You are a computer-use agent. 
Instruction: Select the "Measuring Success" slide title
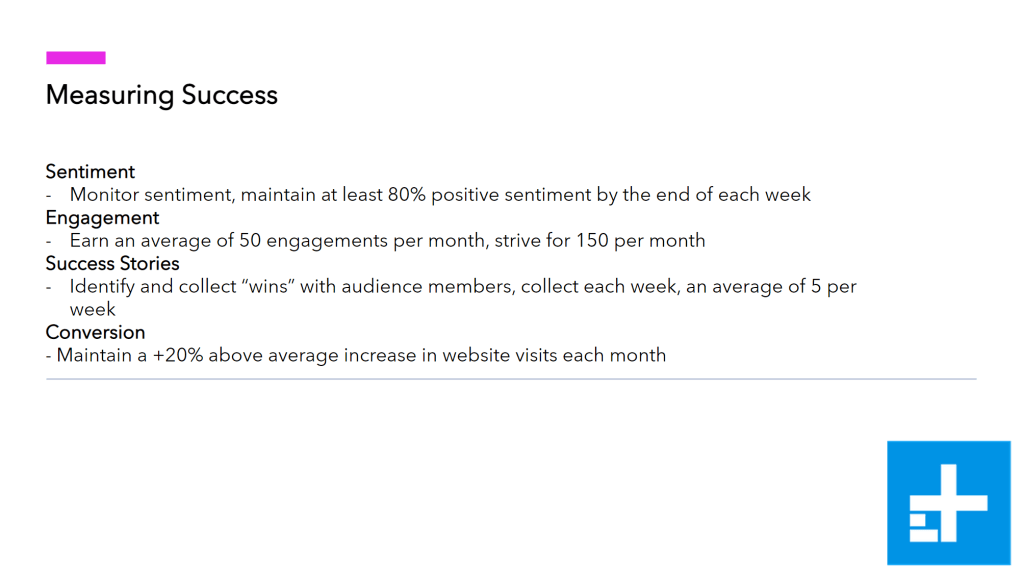point(162,95)
